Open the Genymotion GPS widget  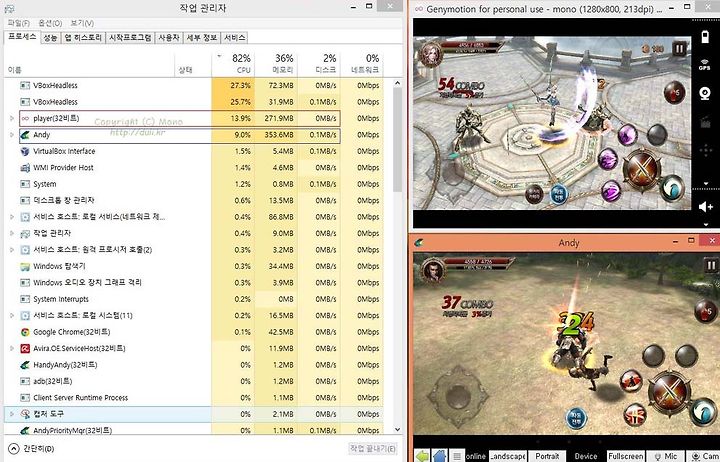[705, 65]
